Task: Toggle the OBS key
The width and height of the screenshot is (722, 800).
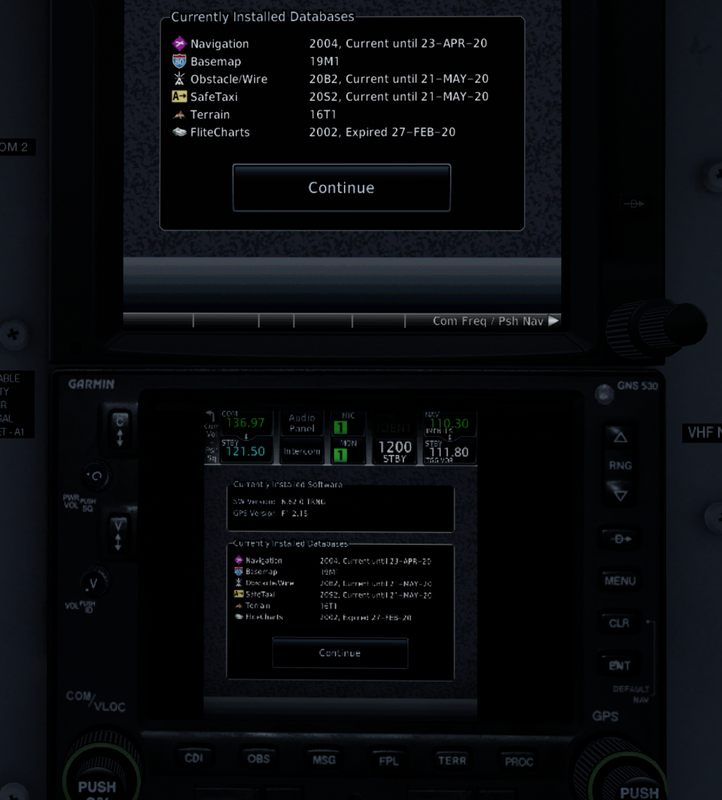Action: pyautogui.click(x=259, y=759)
